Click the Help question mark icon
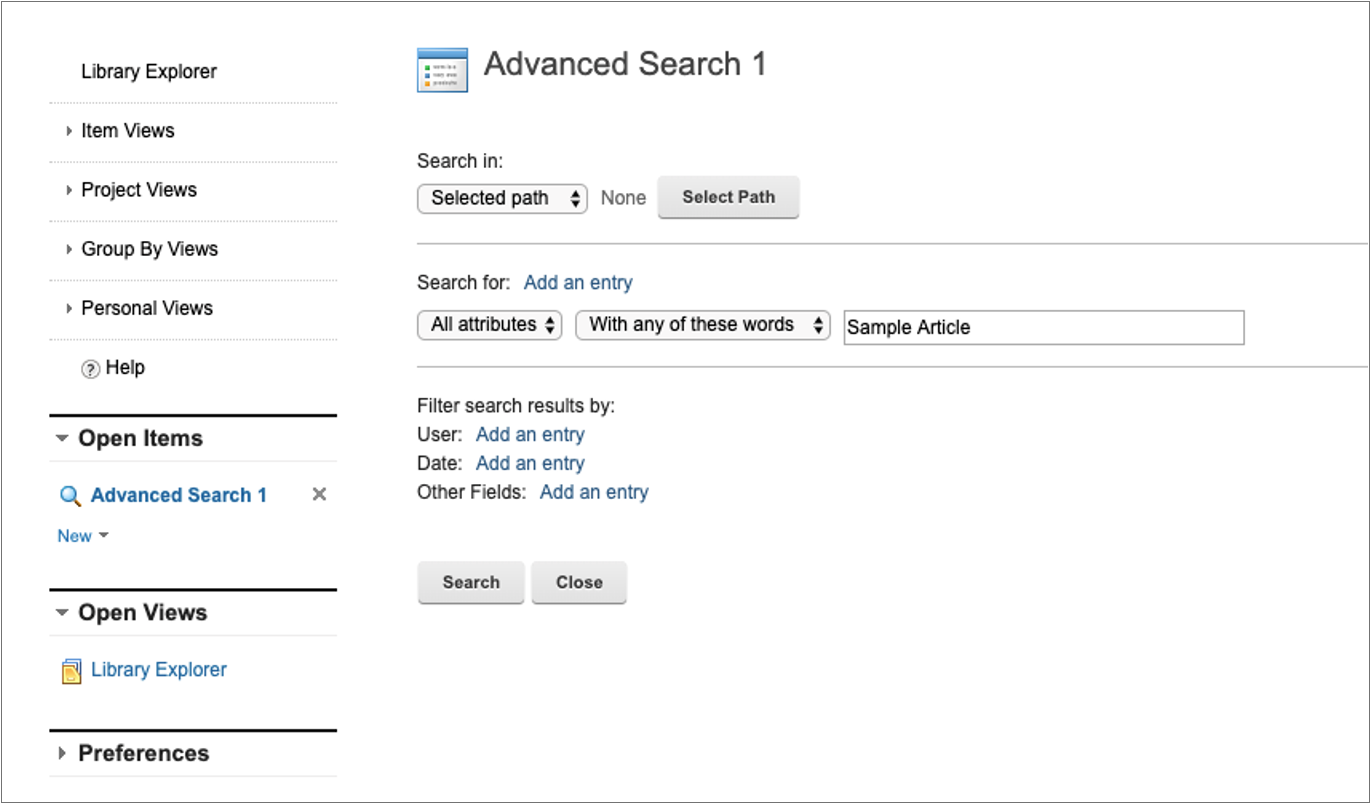 [90, 369]
